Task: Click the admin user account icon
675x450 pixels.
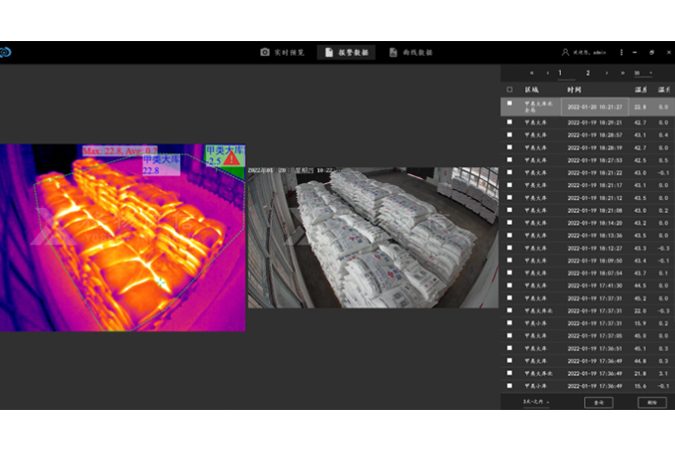Action: coord(566,52)
